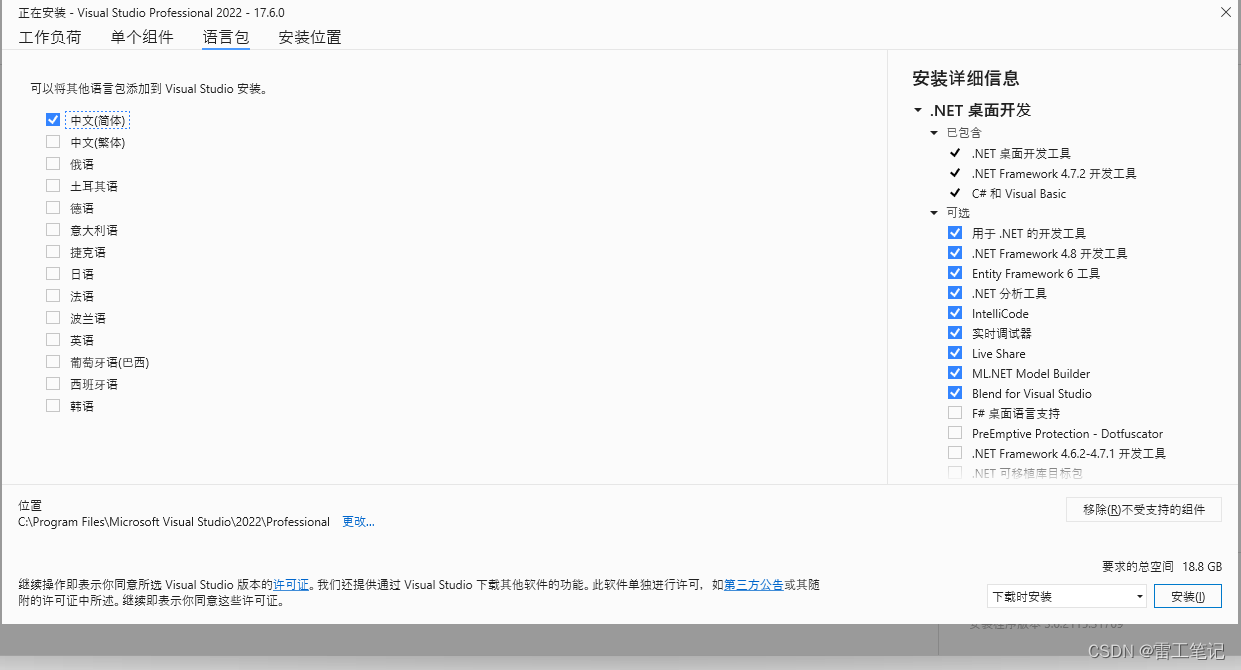Uncheck the 中文(简体) language pack
The image size is (1241, 670).
53,120
